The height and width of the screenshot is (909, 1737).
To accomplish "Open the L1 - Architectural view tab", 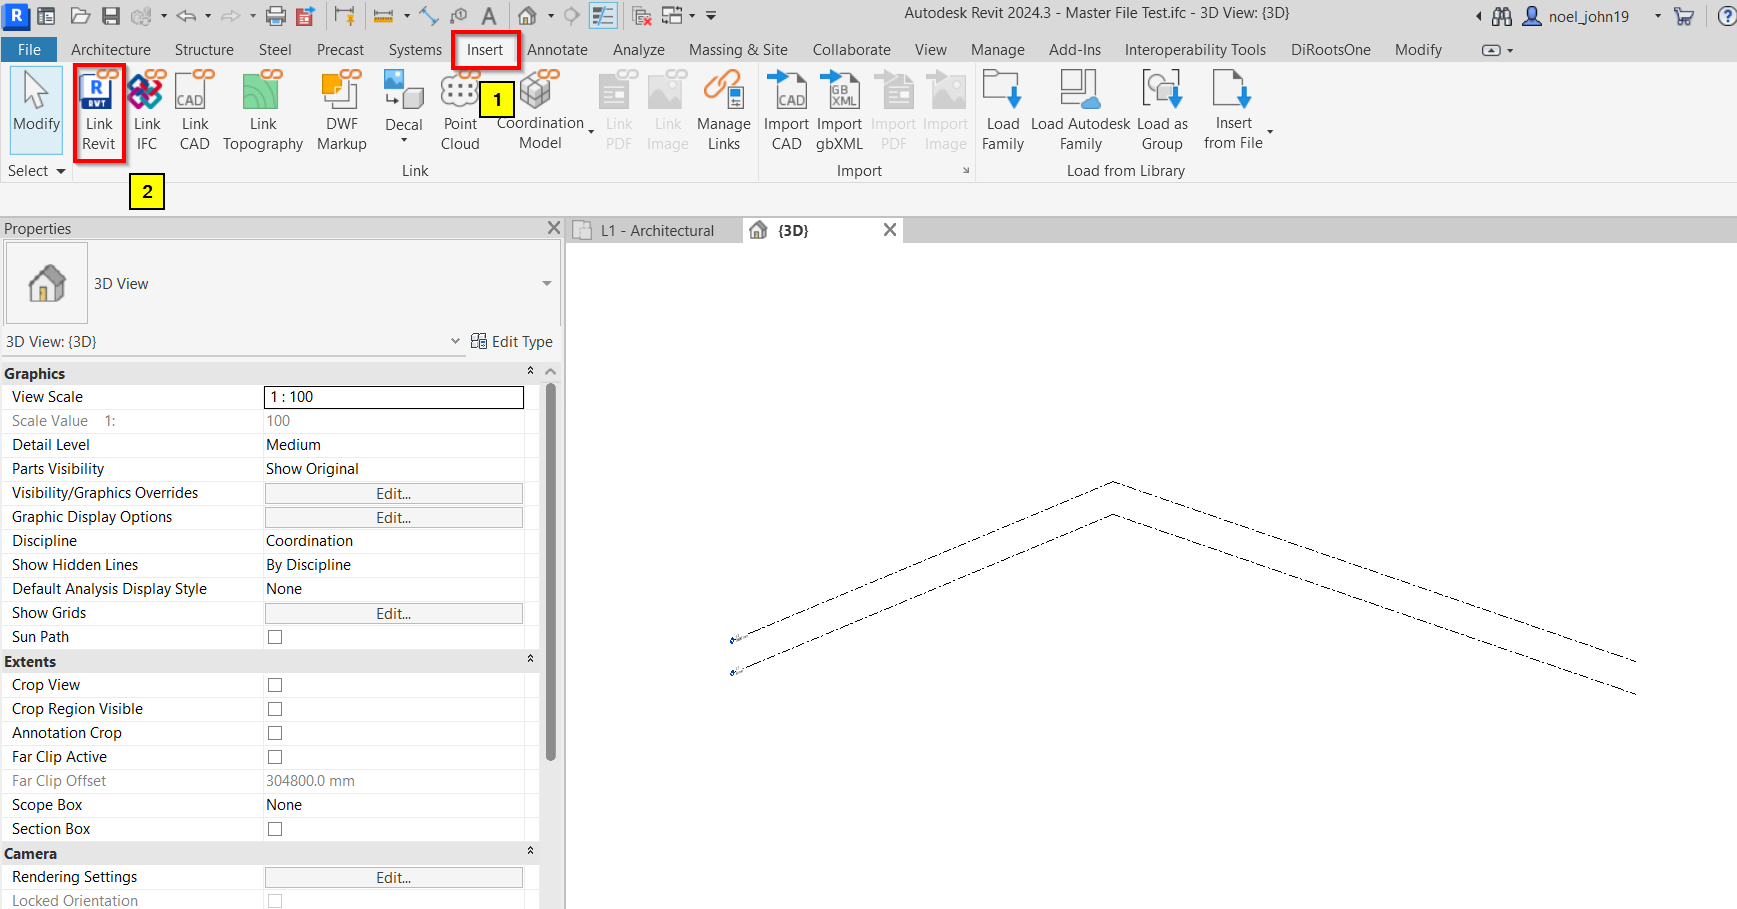I will tap(657, 231).
